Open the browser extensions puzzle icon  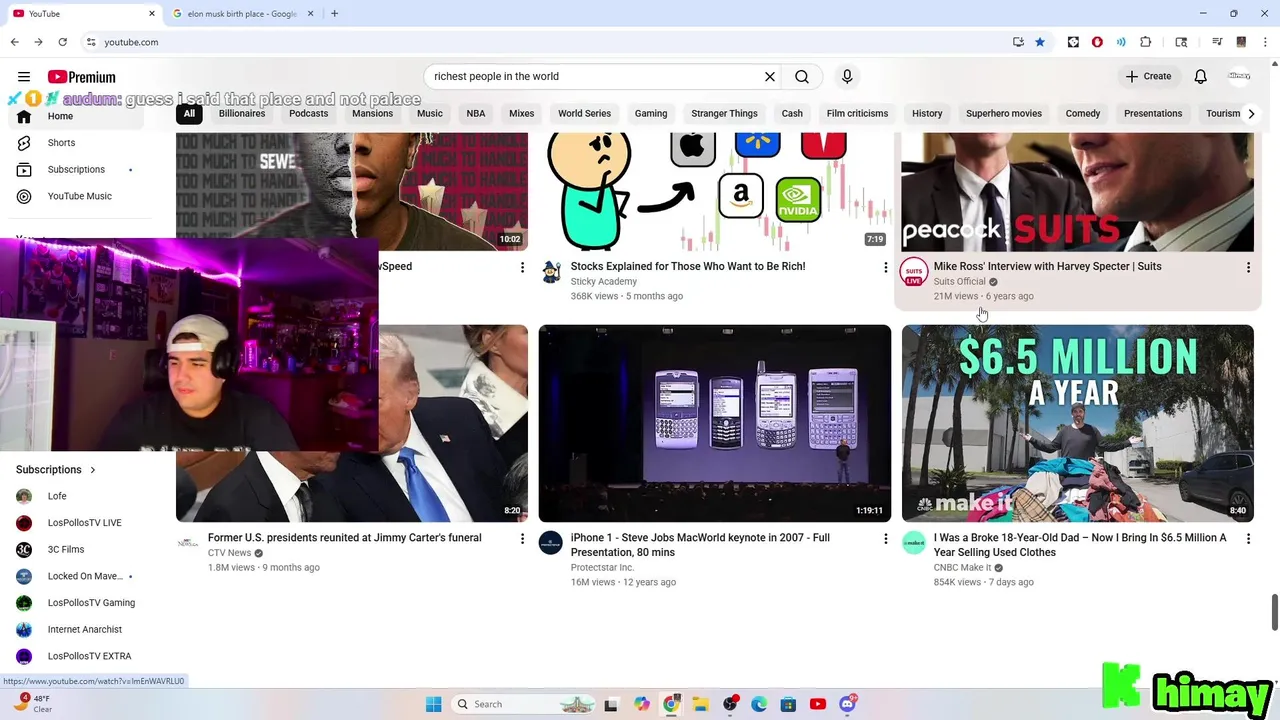pos(1146,42)
